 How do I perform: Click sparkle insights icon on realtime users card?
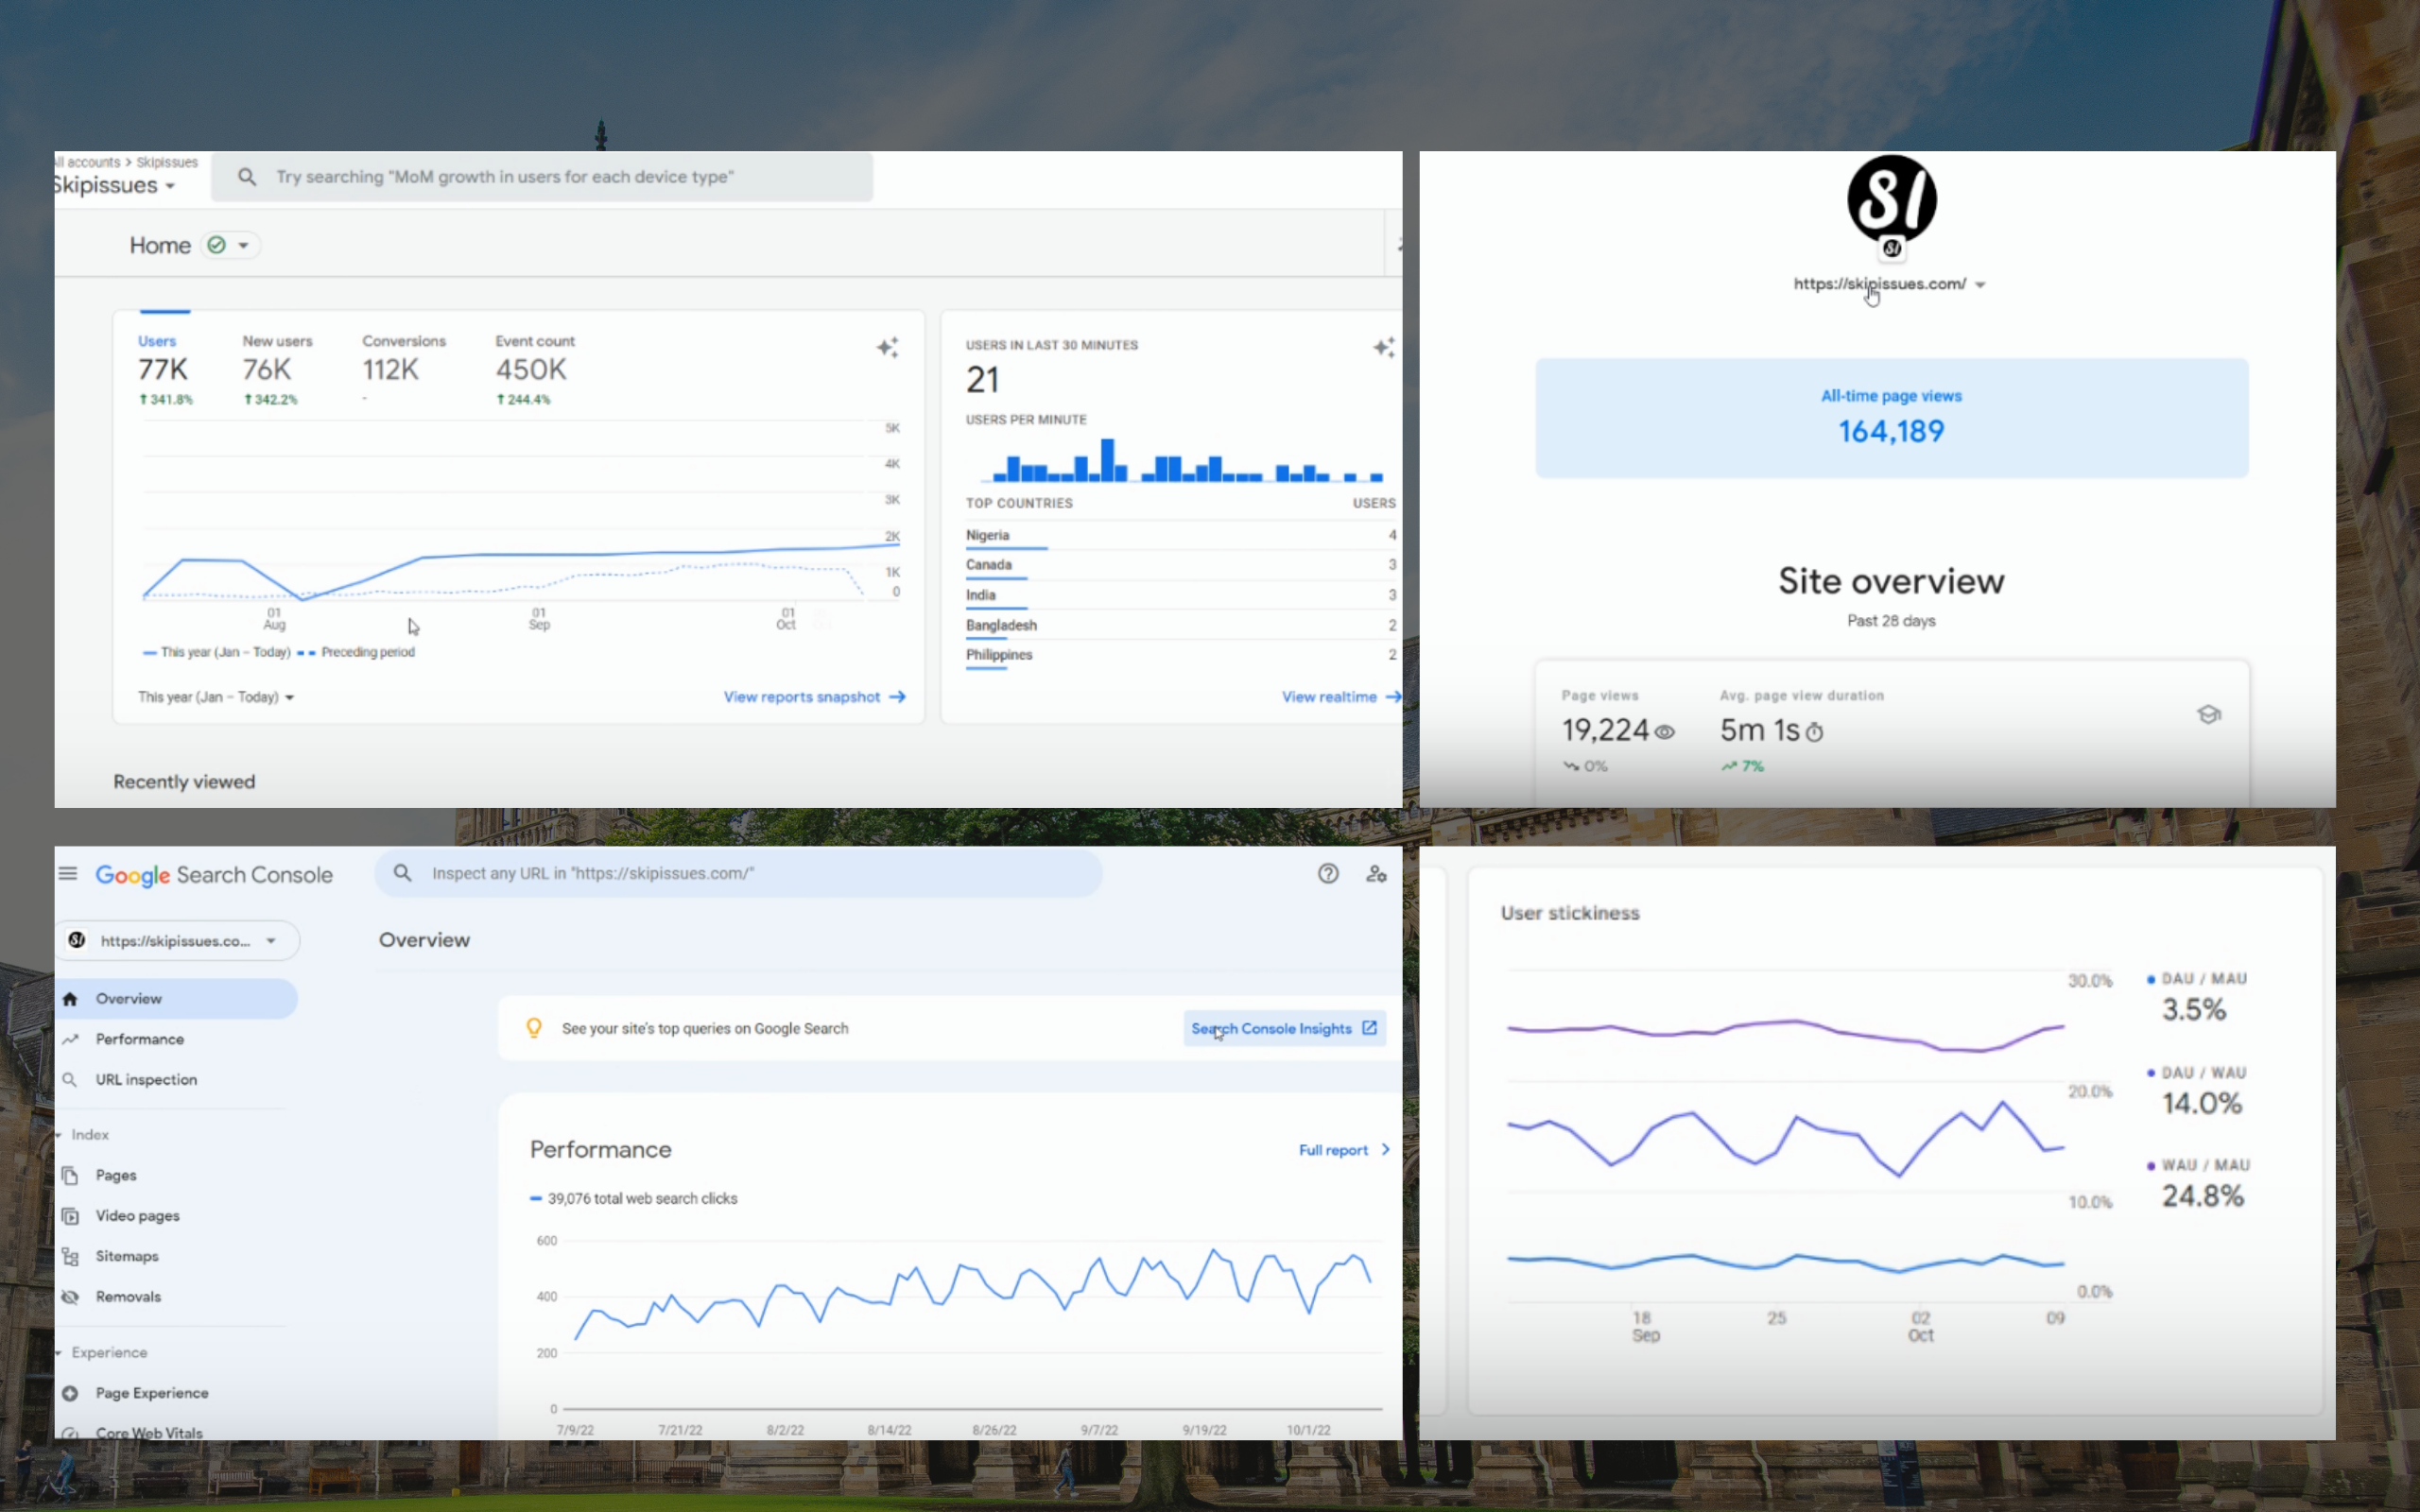1382,347
